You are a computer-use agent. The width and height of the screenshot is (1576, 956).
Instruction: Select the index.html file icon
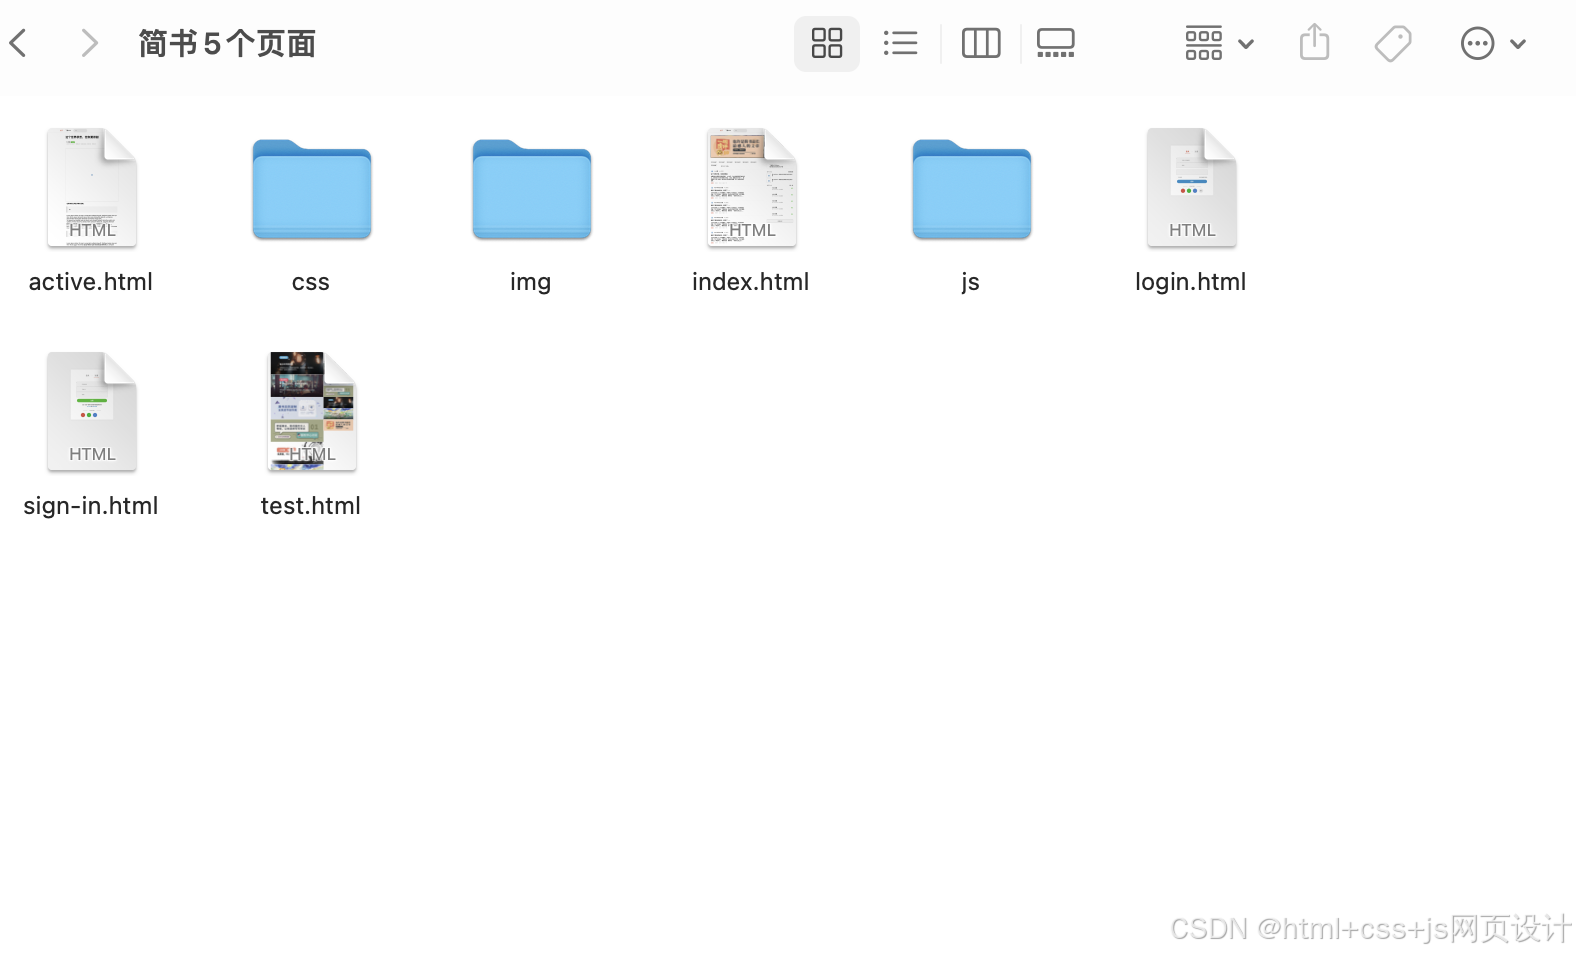(x=752, y=188)
